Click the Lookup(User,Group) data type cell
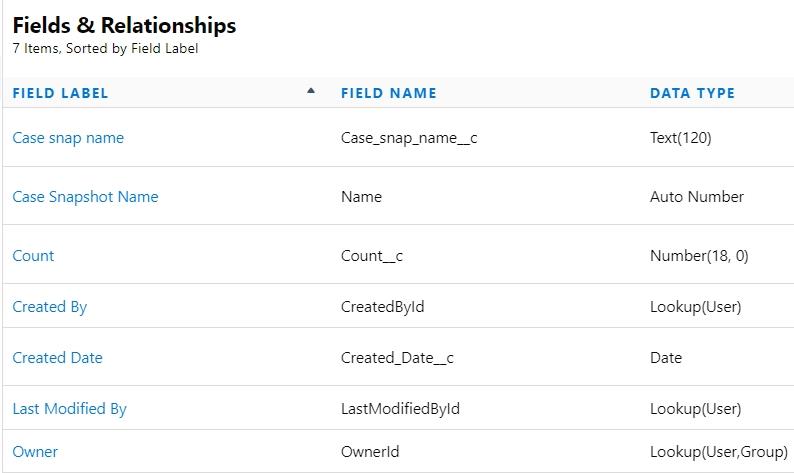 click(x=718, y=452)
